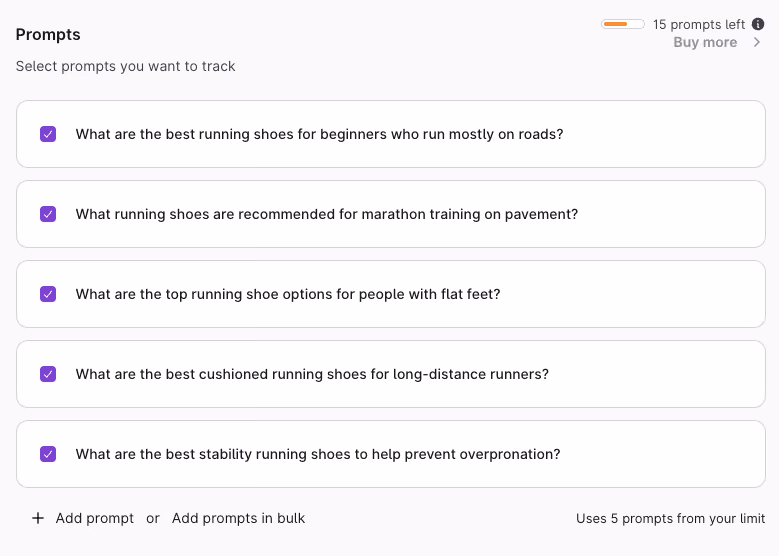
Task: Click the info icon beside prompts left
Action: (758, 24)
